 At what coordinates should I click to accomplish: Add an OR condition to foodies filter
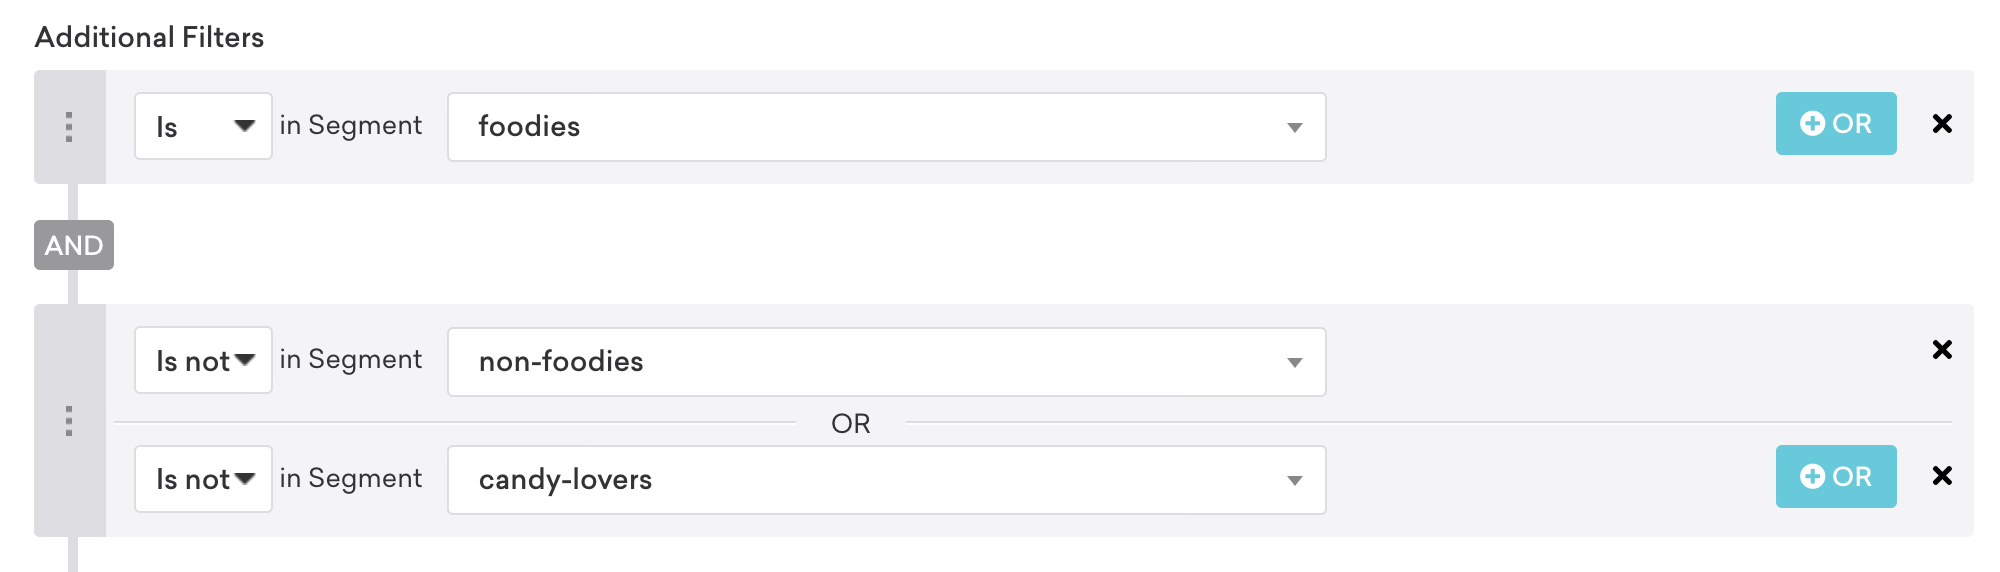(1836, 123)
